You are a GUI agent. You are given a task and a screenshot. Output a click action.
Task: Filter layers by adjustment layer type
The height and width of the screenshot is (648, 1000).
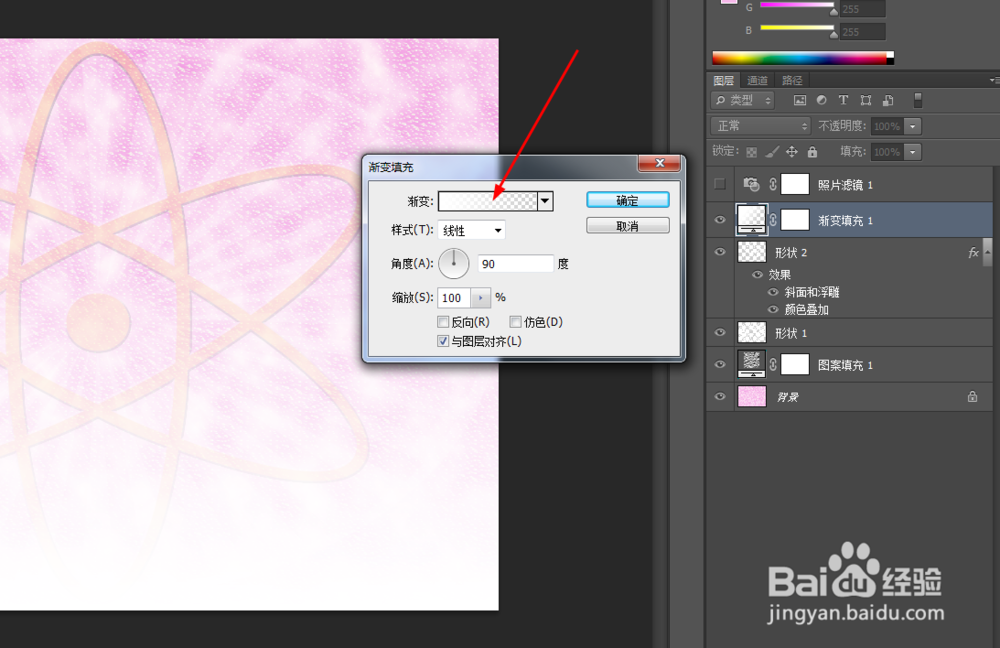[x=821, y=100]
